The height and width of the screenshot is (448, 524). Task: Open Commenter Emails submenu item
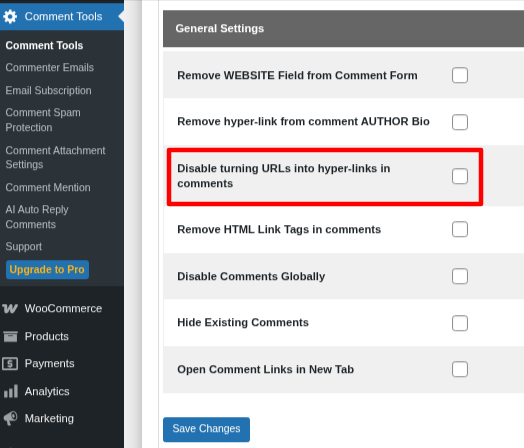[49, 67]
